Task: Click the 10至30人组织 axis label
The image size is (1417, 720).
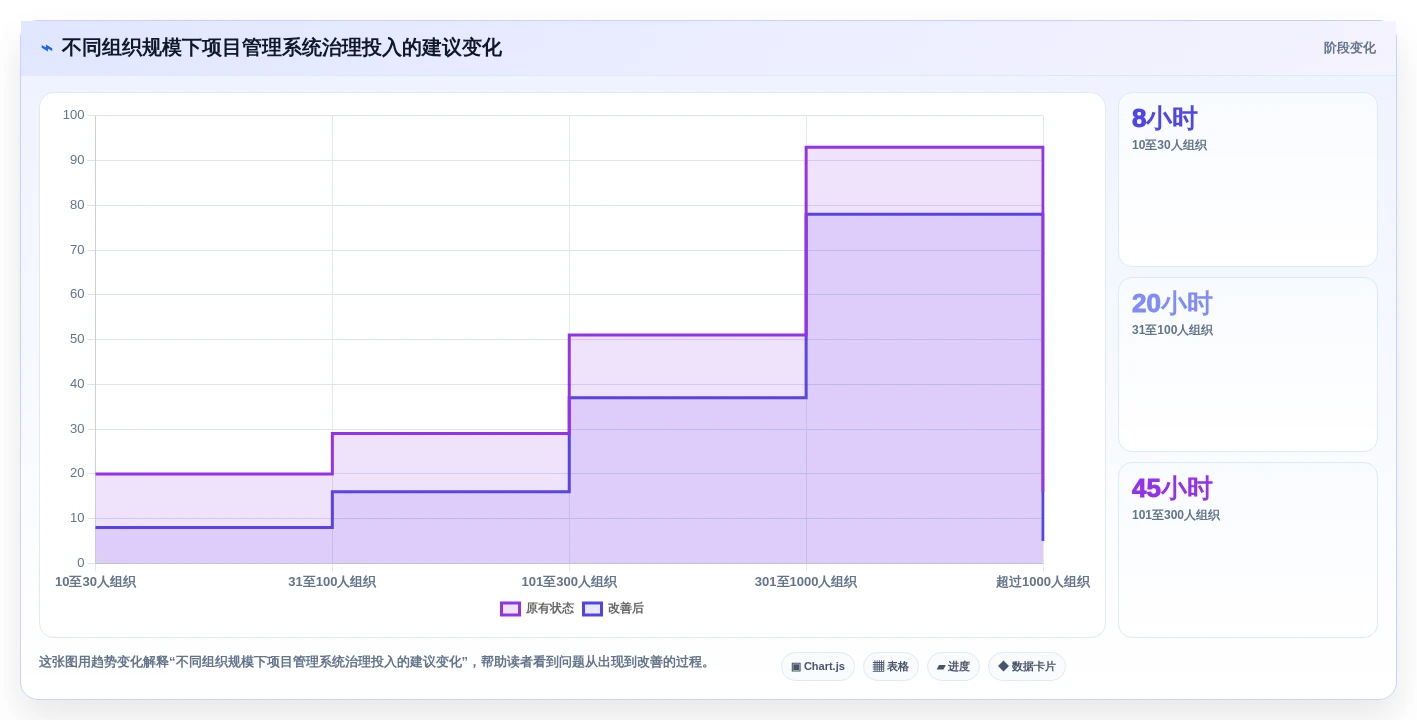Action: pos(95,582)
